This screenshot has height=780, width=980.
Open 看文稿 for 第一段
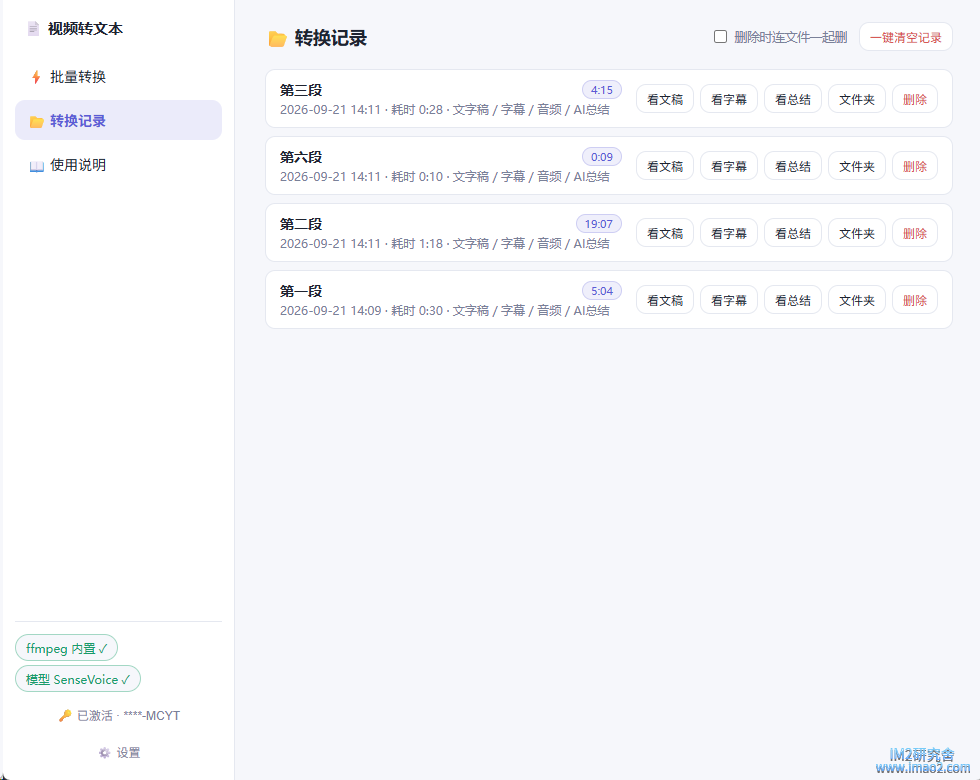pyautogui.click(x=665, y=299)
